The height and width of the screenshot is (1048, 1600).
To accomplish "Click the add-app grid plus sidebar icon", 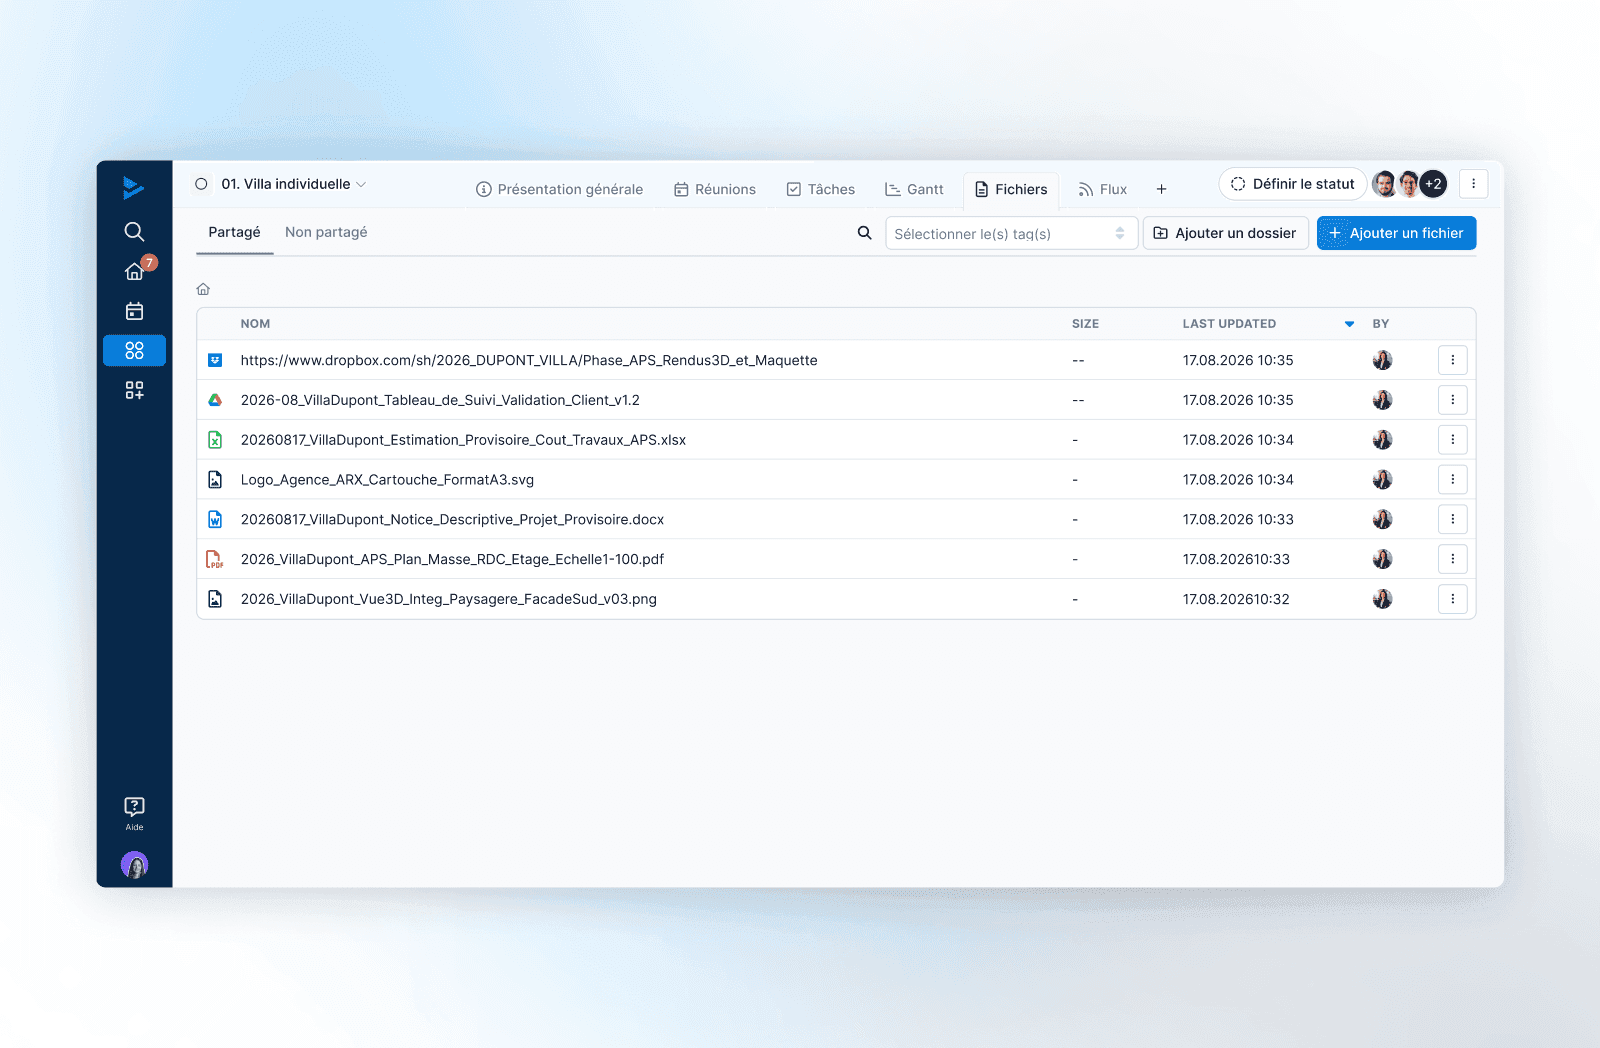I will click(x=134, y=390).
